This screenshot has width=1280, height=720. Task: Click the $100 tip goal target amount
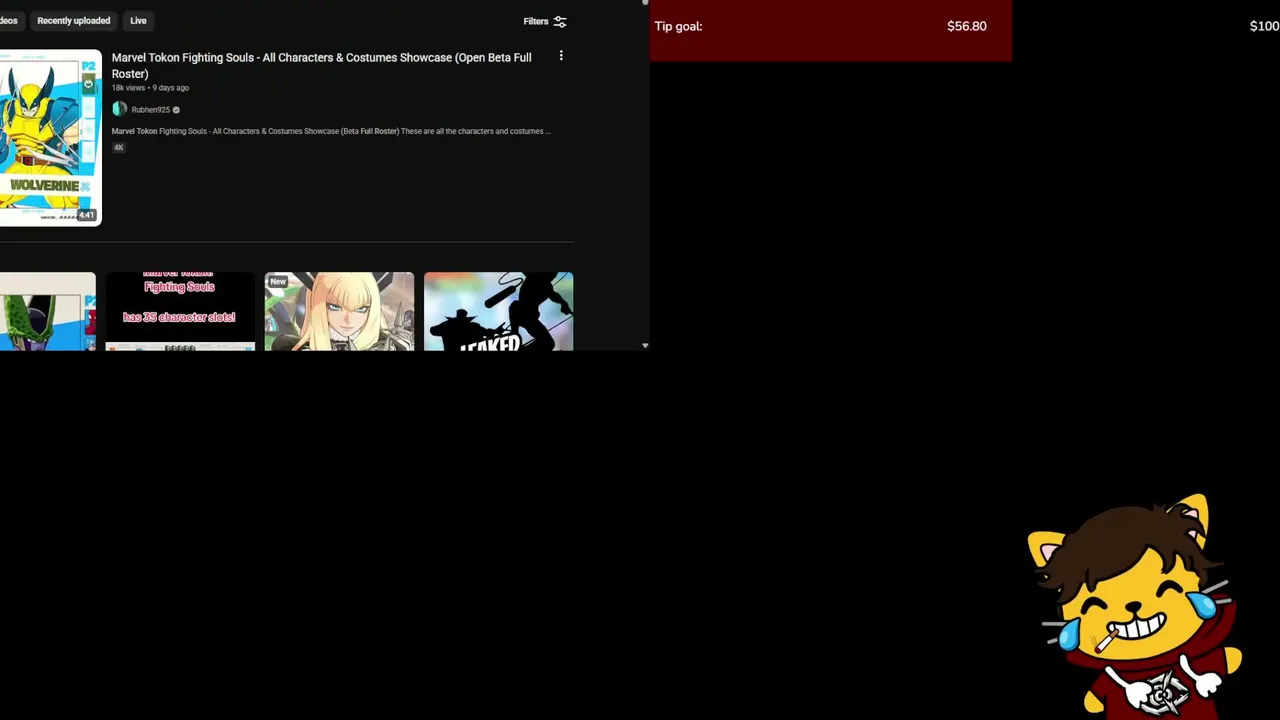[x=1264, y=26]
